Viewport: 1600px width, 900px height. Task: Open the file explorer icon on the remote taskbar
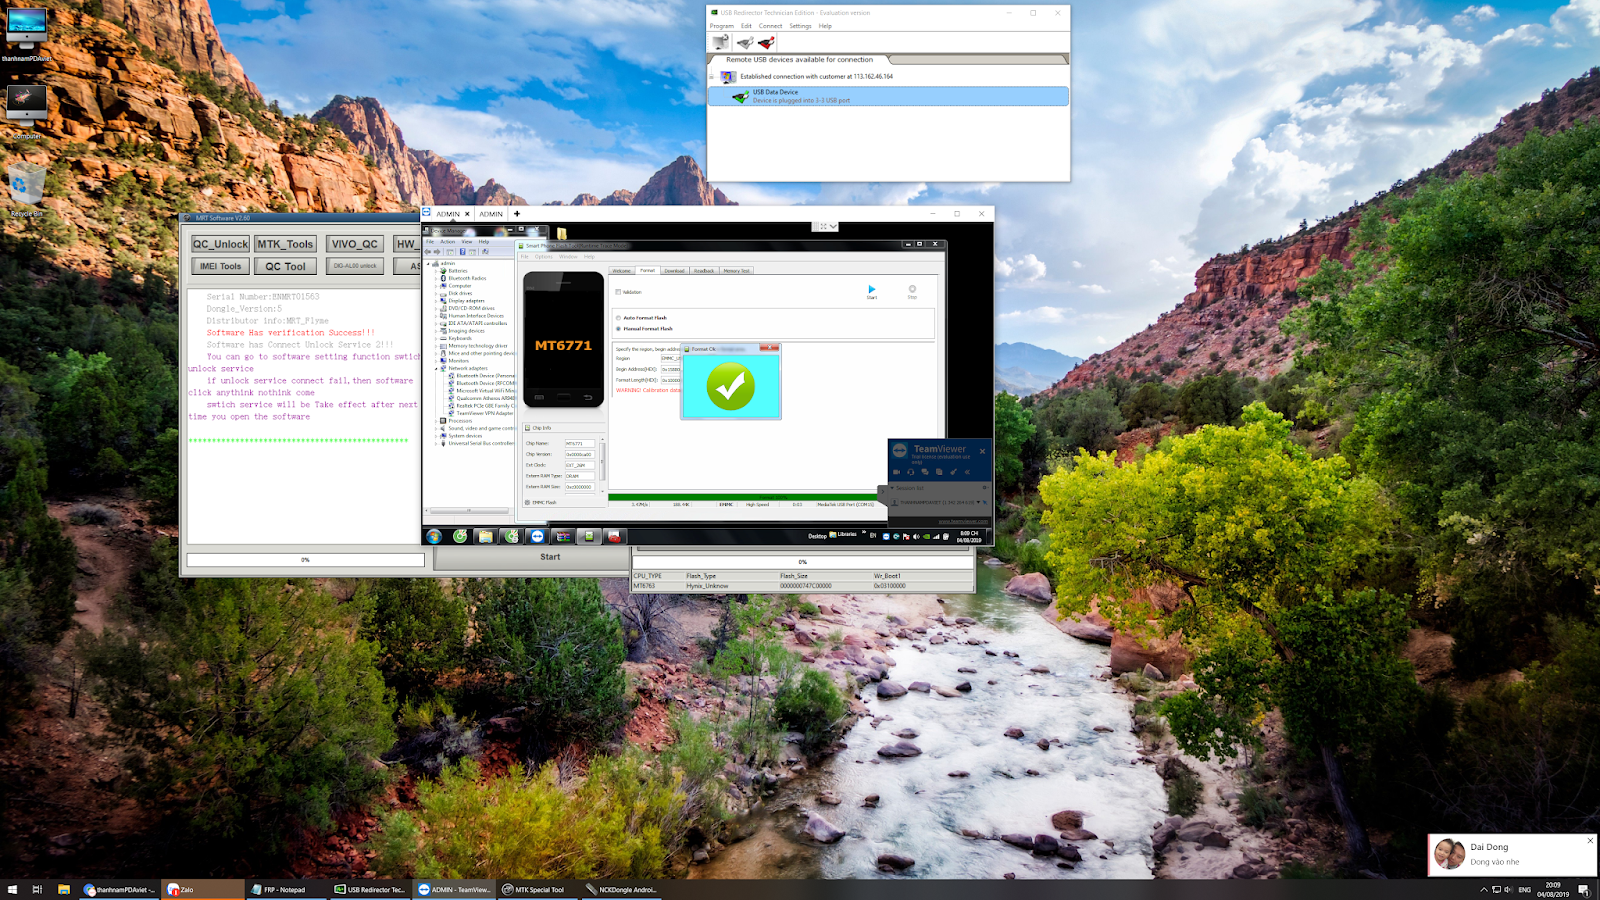coord(485,537)
